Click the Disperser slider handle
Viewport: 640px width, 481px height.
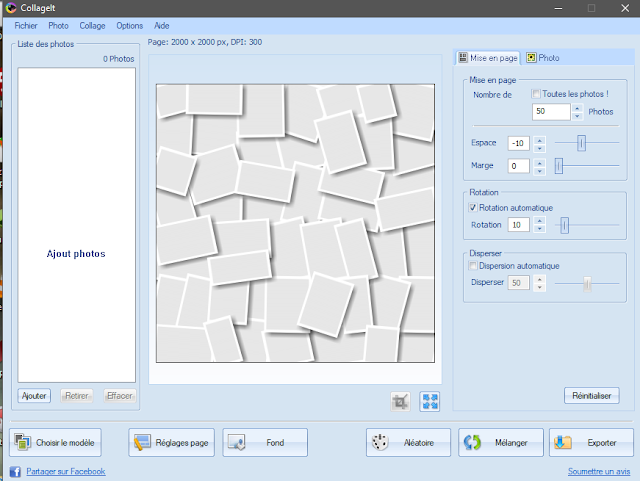tap(587, 283)
